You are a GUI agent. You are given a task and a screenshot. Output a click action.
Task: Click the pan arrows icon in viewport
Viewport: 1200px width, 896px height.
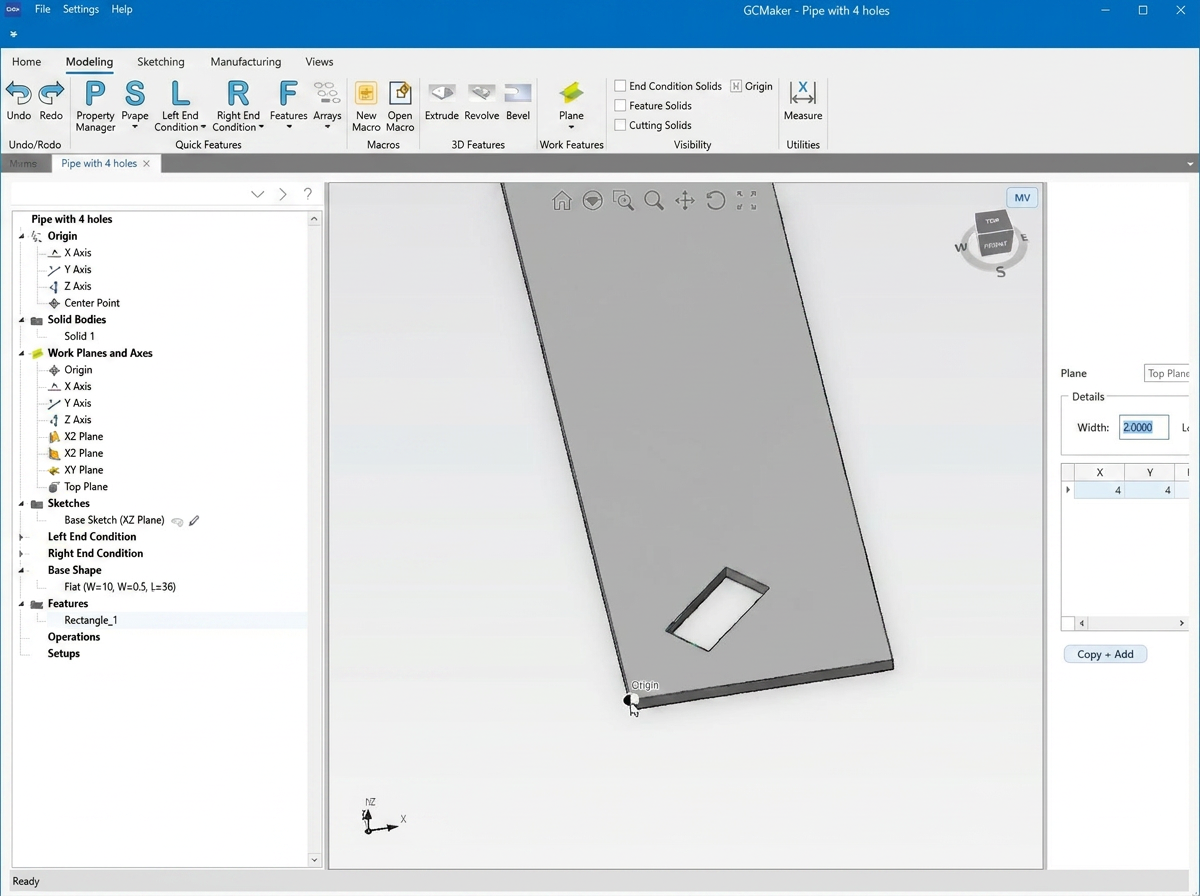point(685,201)
